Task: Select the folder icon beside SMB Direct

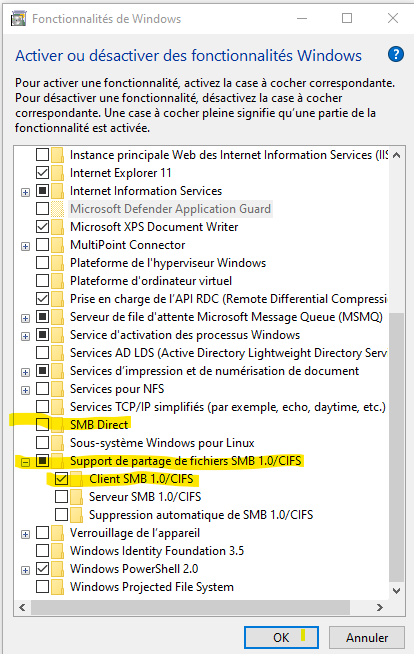Action: (x=58, y=425)
